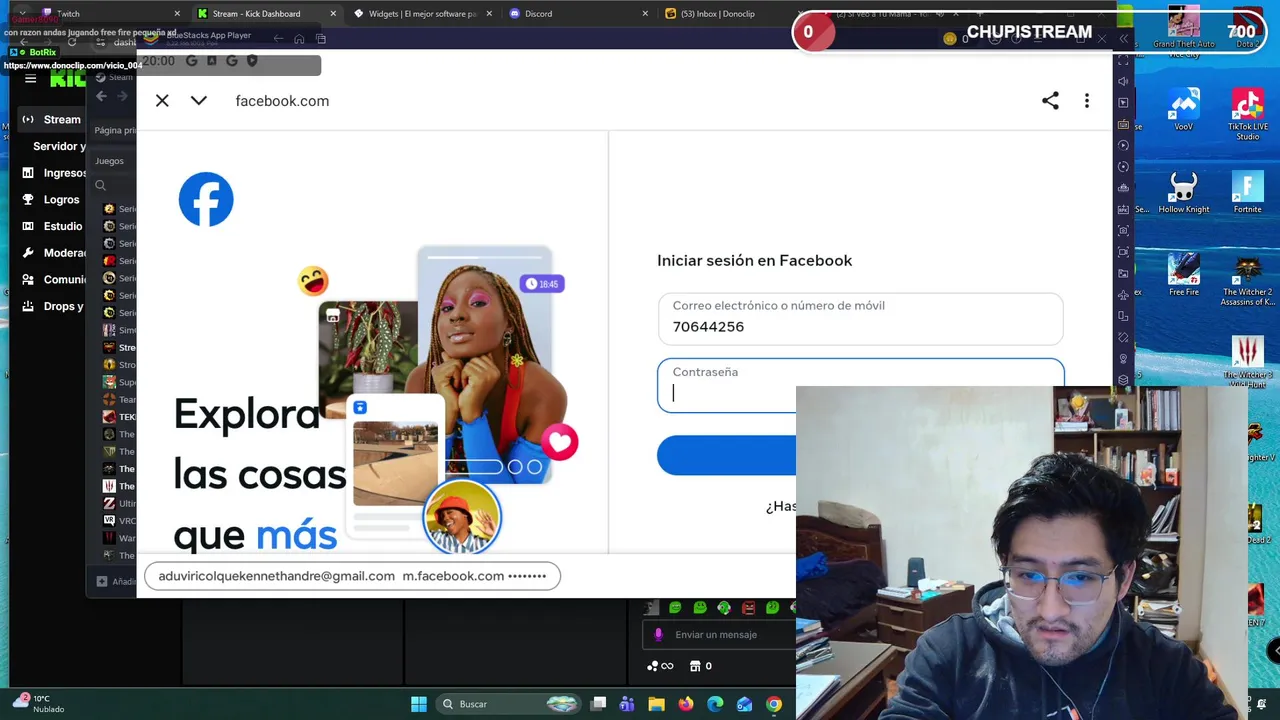Focus the email or mobile number field
This screenshot has height=720, width=1280.
pyautogui.click(x=860, y=319)
